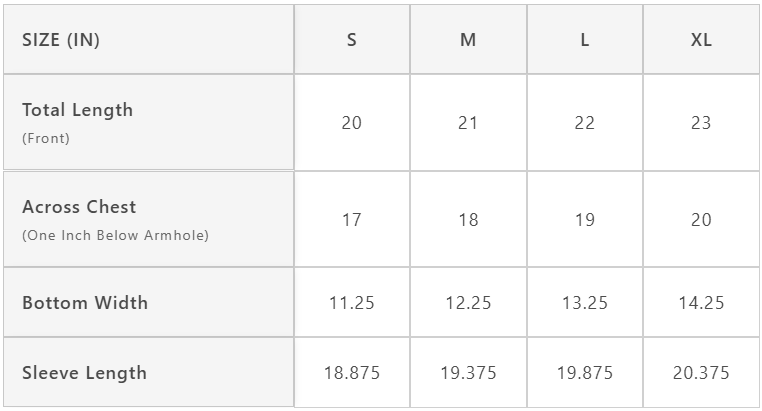The image size is (762, 411).
Task: Click the SIZE (IN) header cell
Action: (61, 40)
